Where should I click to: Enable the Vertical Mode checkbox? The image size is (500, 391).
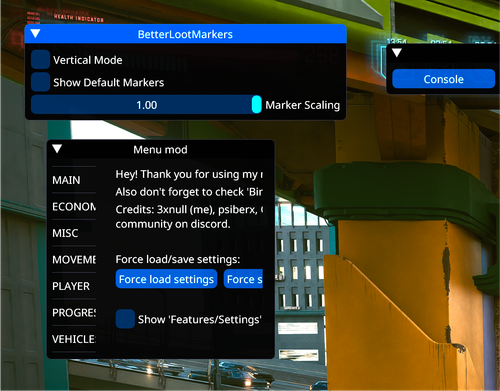41,60
